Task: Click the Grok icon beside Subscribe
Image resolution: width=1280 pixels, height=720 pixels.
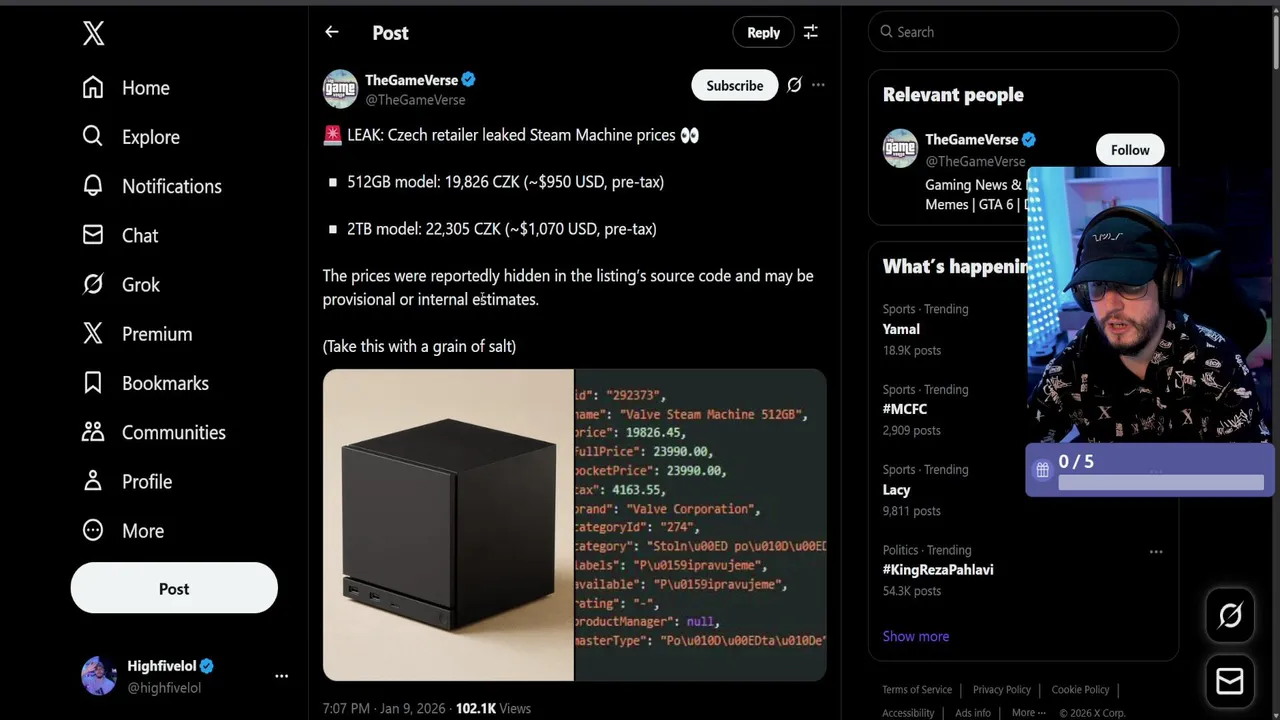Action: [794, 85]
